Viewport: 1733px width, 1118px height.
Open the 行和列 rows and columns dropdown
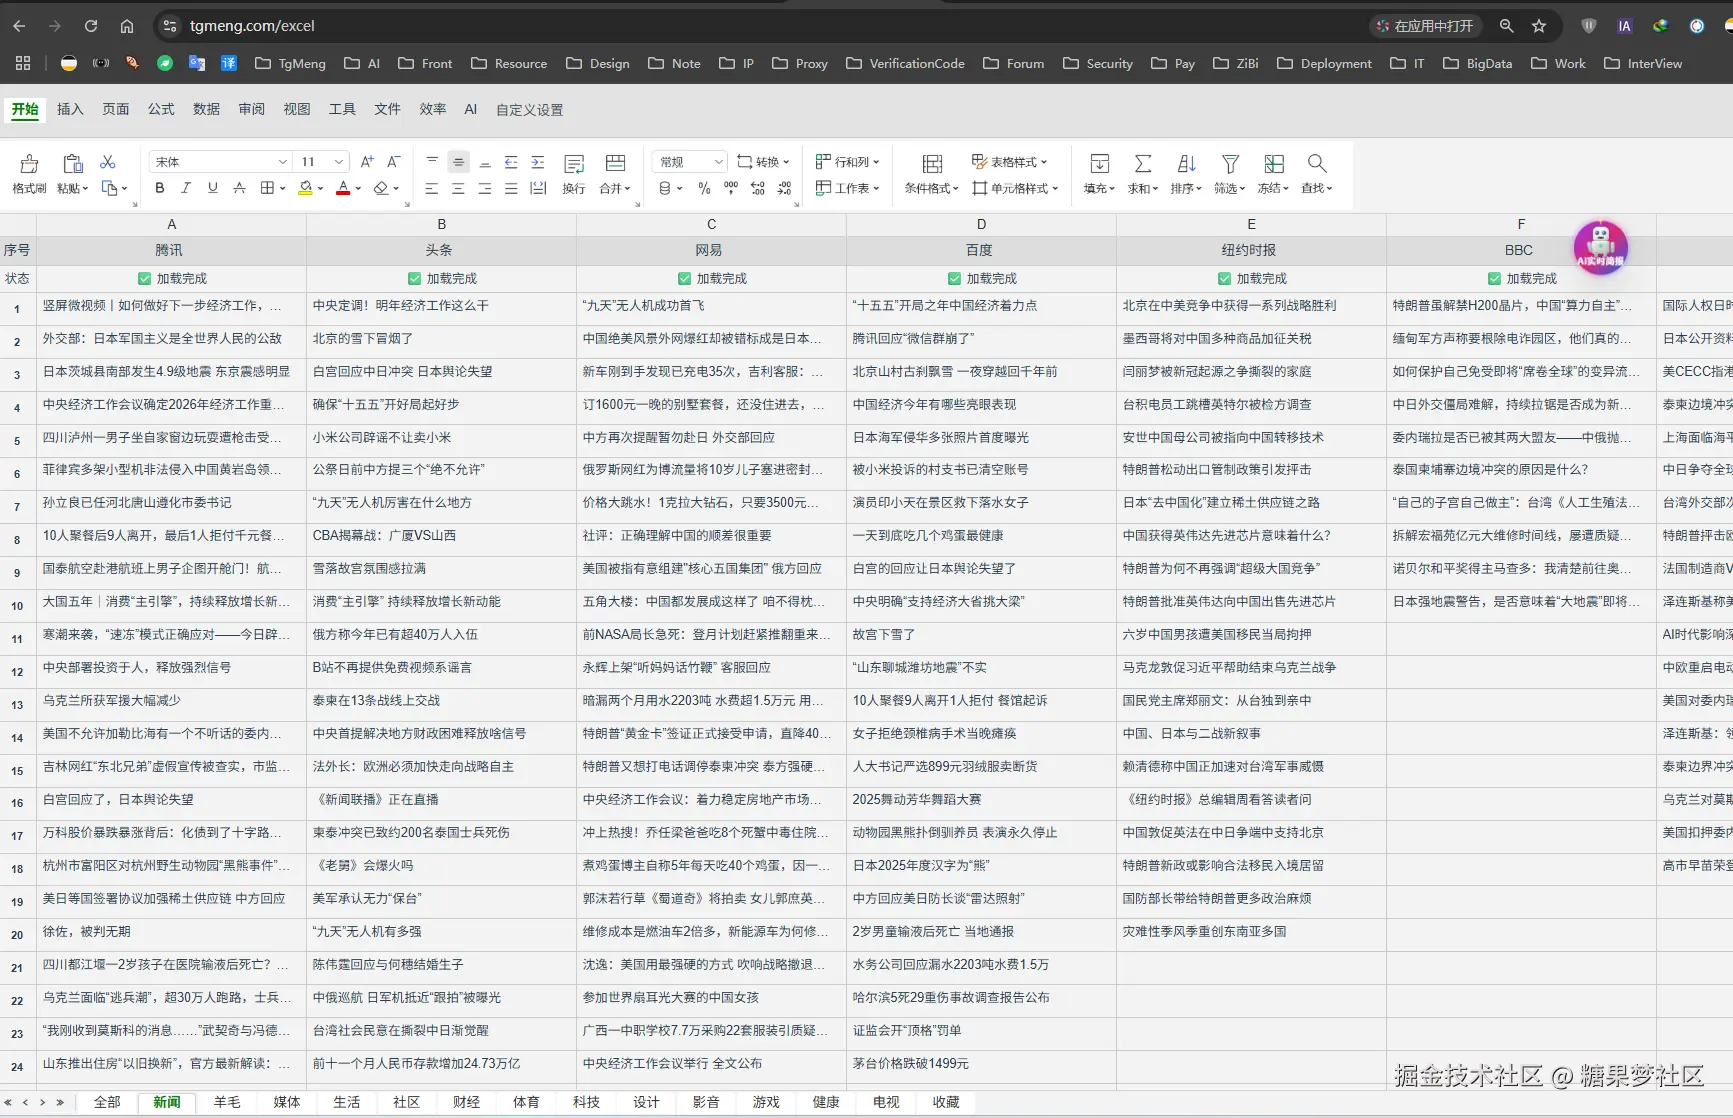pyautogui.click(x=847, y=162)
